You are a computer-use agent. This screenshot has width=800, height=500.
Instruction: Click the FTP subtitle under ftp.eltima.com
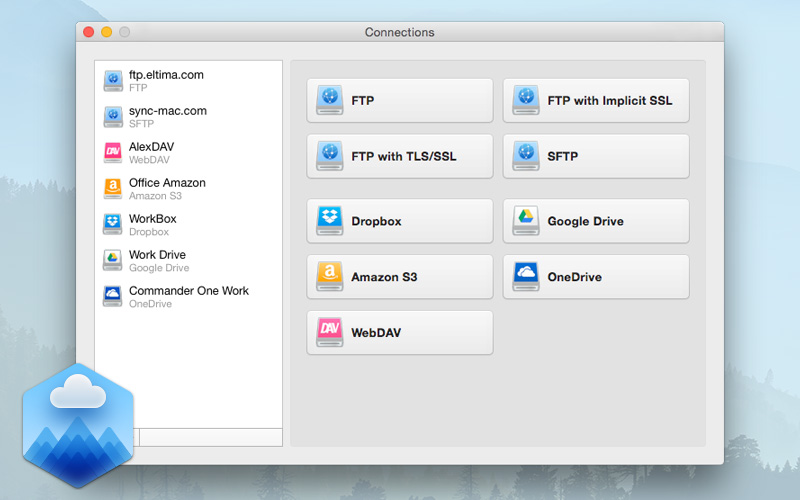point(138,88)
